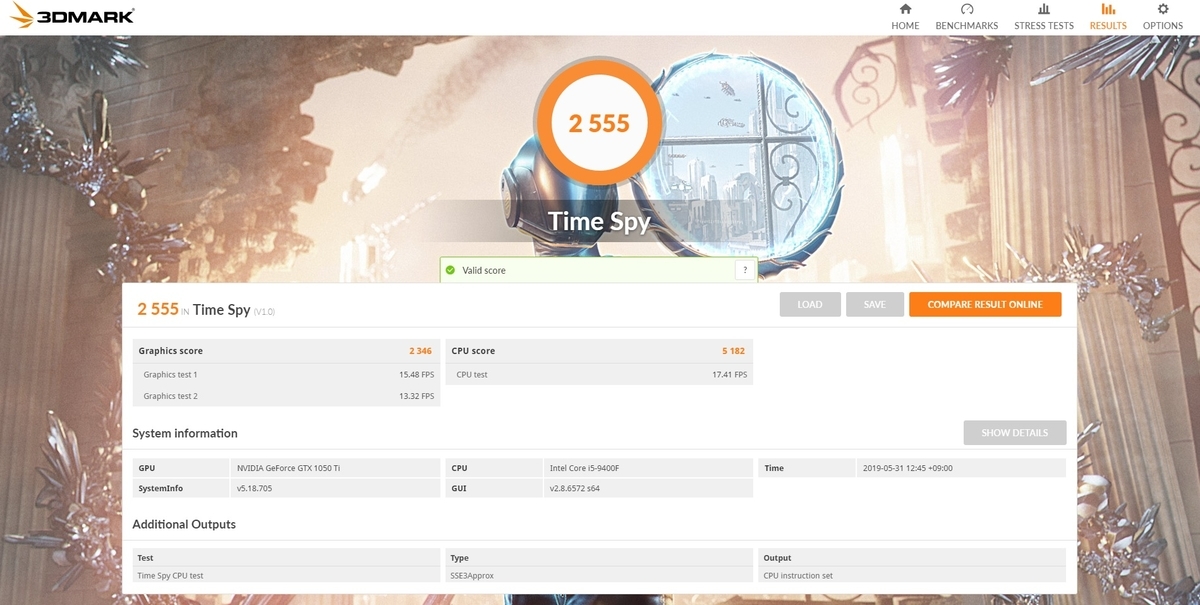
Task: Click the Load button
Action: 810,305
